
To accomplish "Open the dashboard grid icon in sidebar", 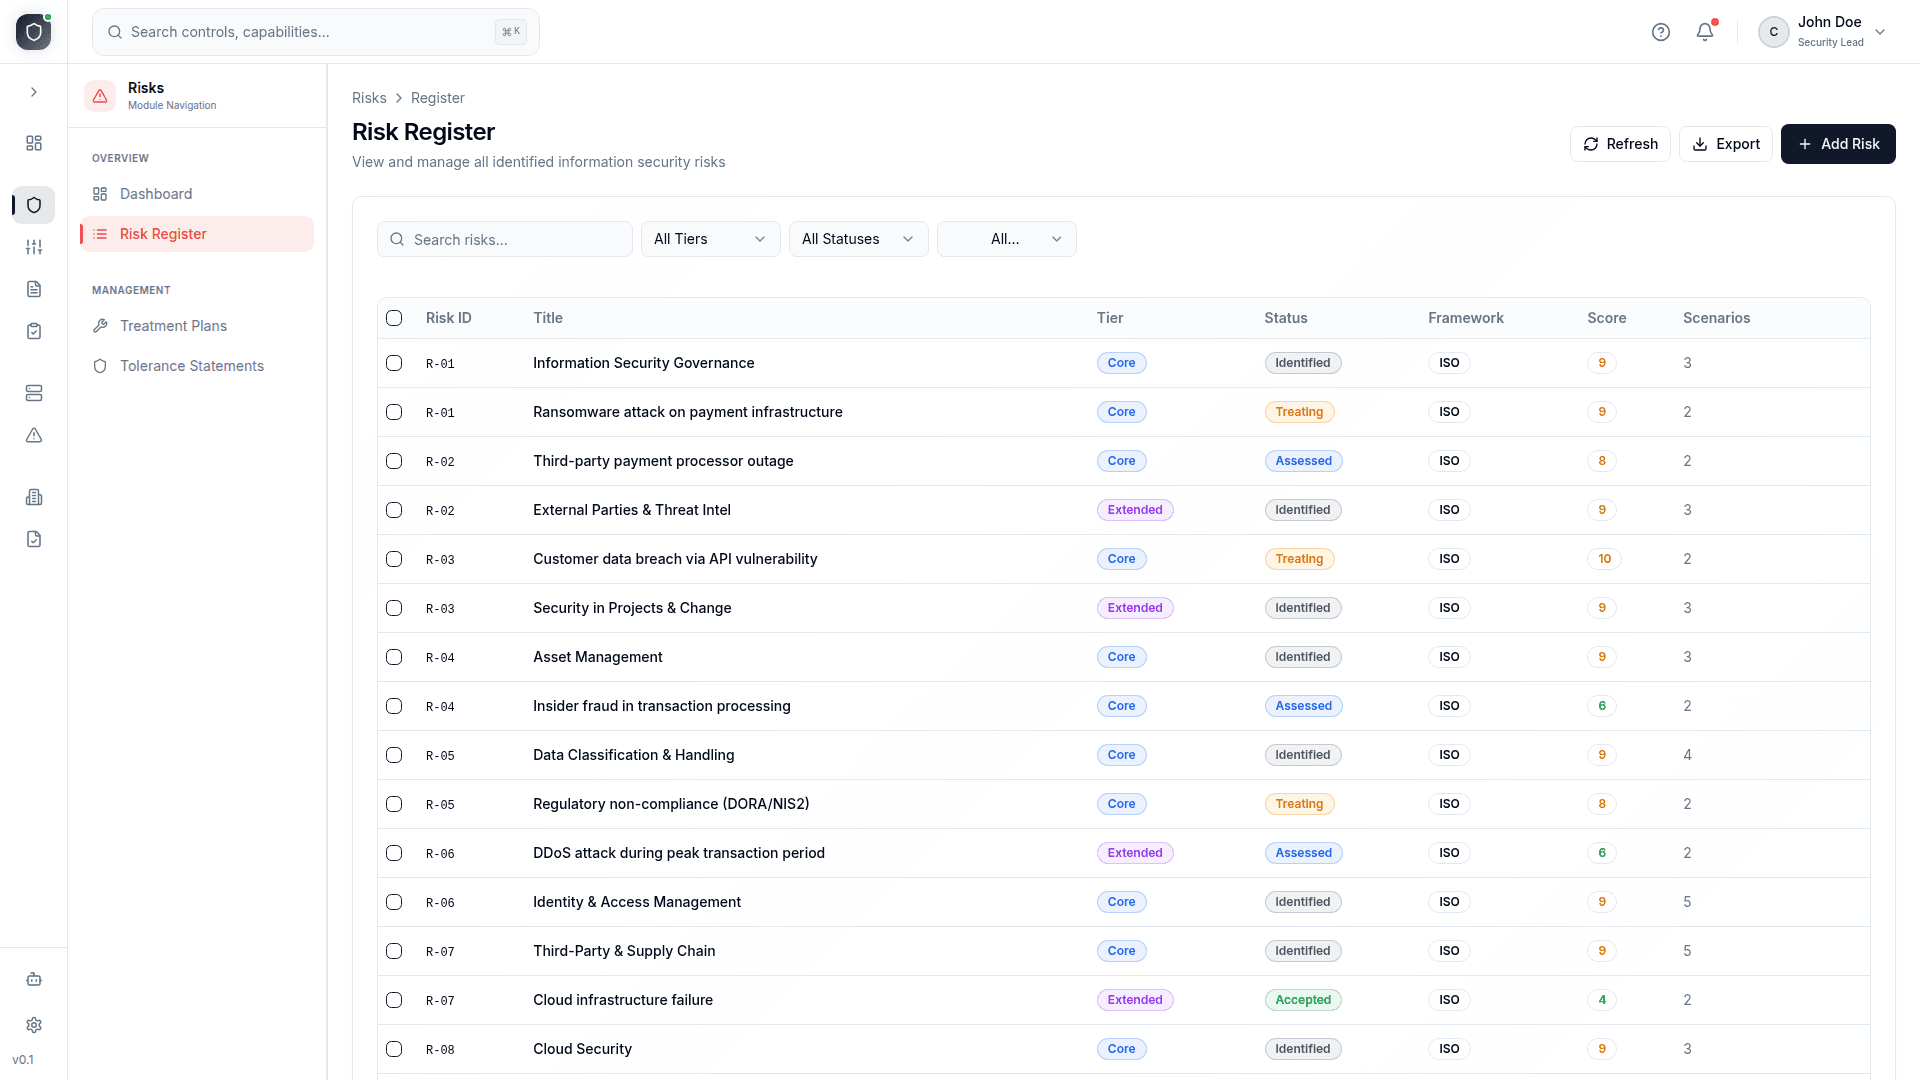I will point(34,143).
